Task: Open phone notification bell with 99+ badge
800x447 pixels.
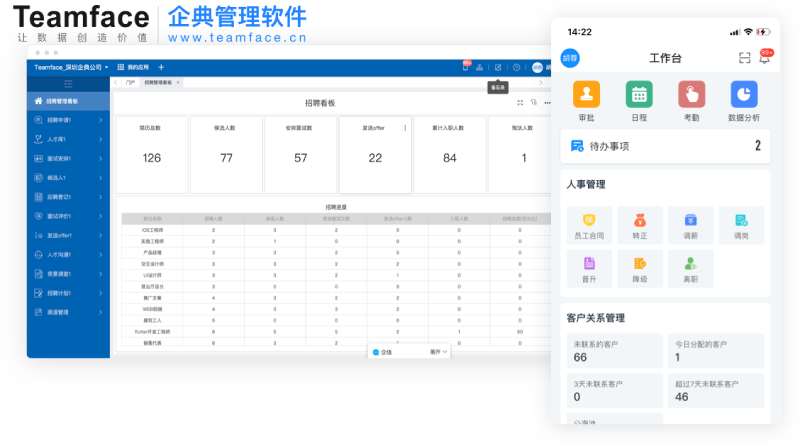Action: [765, 57]
